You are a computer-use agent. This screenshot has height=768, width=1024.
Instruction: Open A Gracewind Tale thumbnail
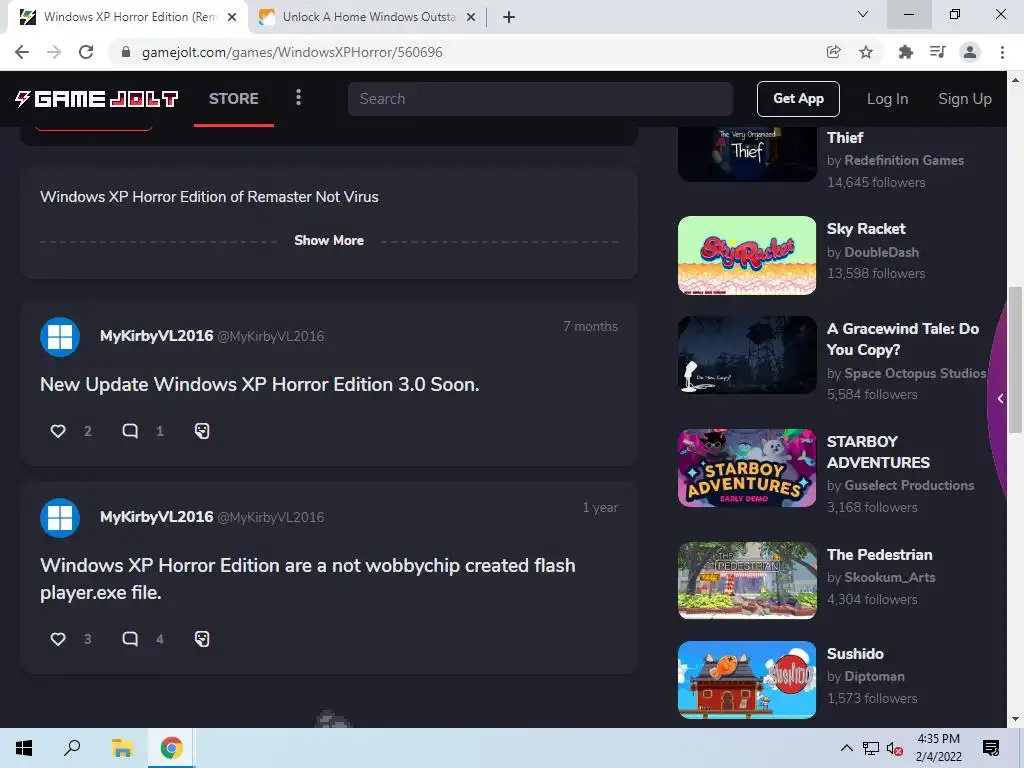[747, 355]
